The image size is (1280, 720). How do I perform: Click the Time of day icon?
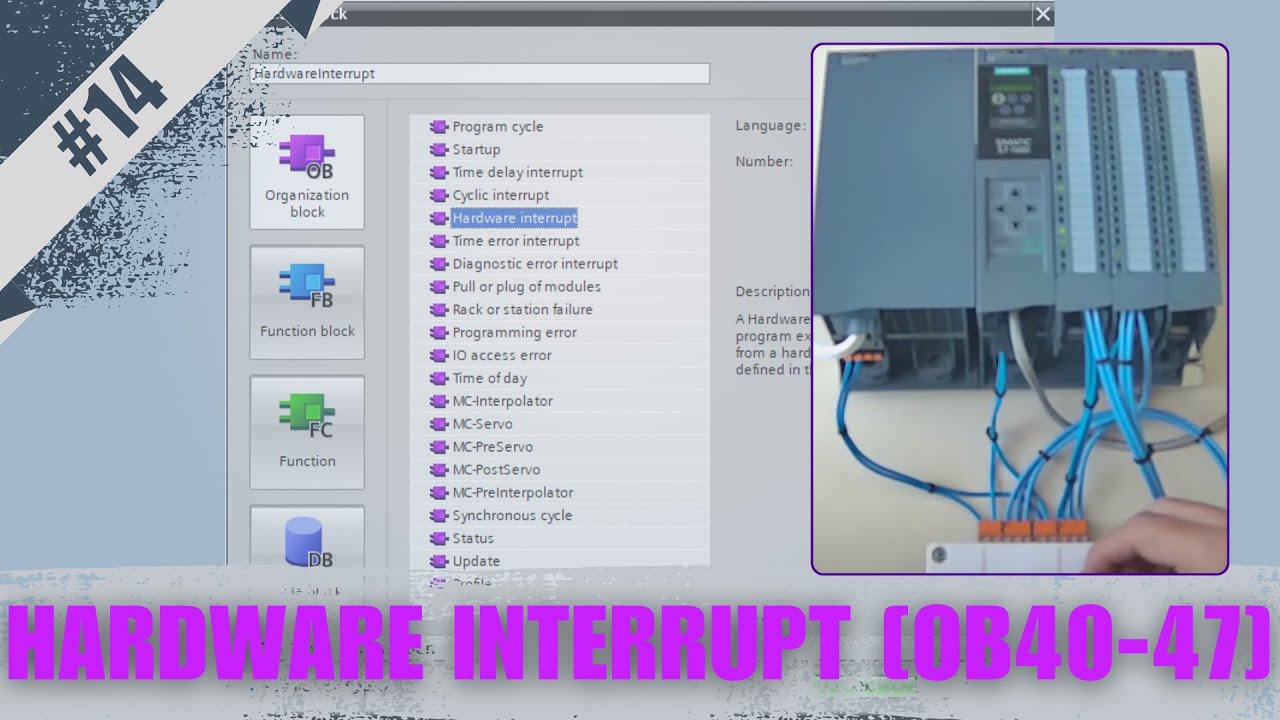click(x=438, y=379)
